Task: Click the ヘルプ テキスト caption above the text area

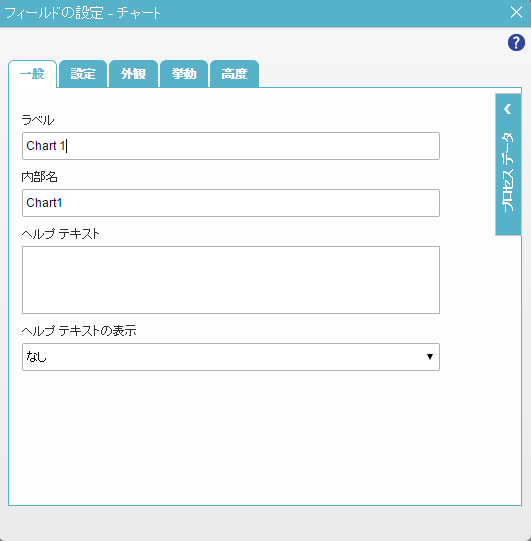Action: [60, 234]
